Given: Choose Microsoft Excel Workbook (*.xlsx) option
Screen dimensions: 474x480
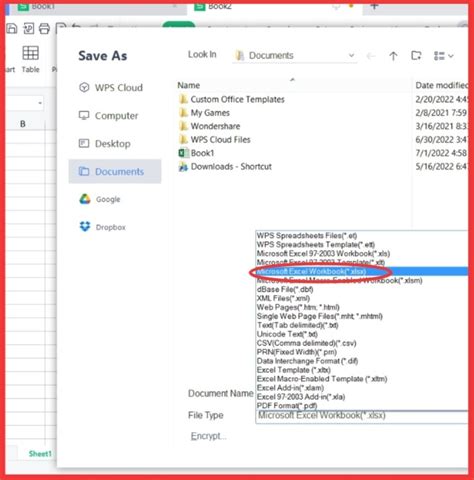Looking at the screenshot, I should pos(362,271).
